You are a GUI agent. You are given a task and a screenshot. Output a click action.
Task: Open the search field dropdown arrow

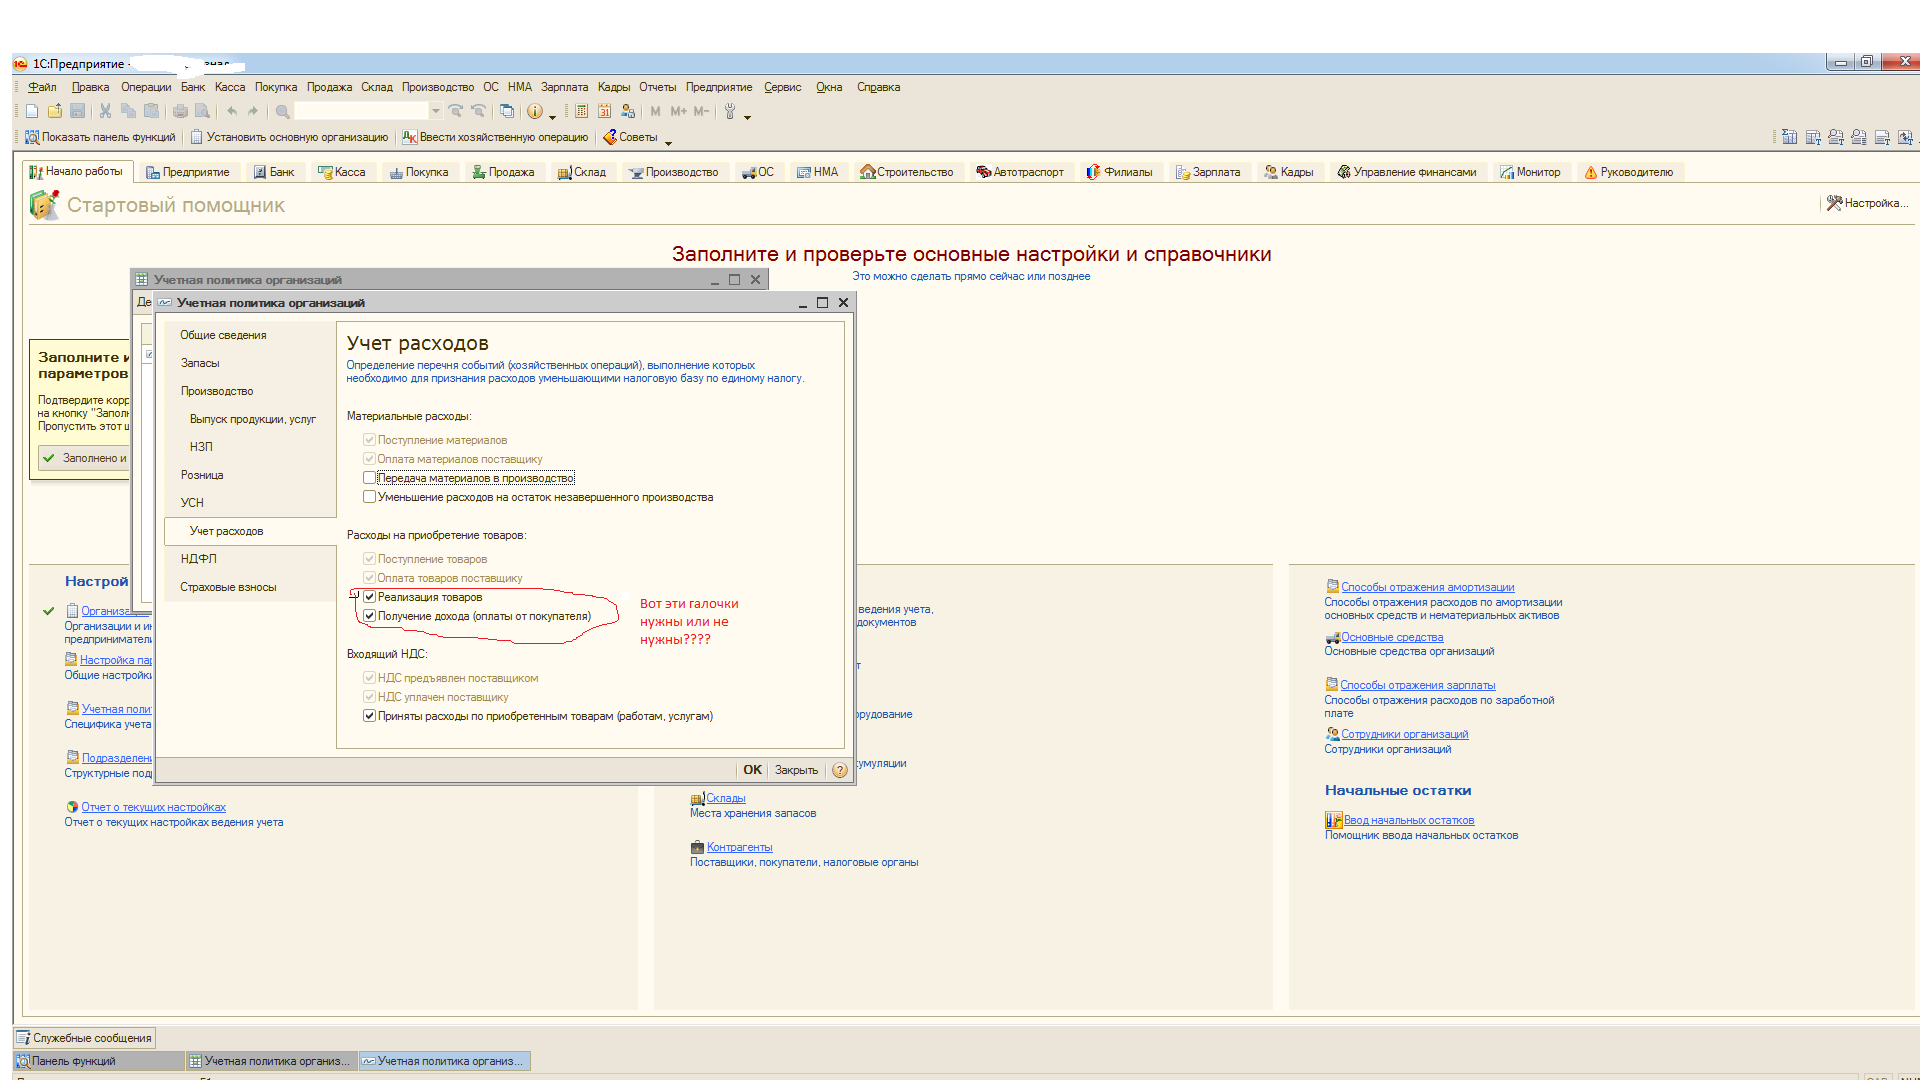(x=436, y=112)
